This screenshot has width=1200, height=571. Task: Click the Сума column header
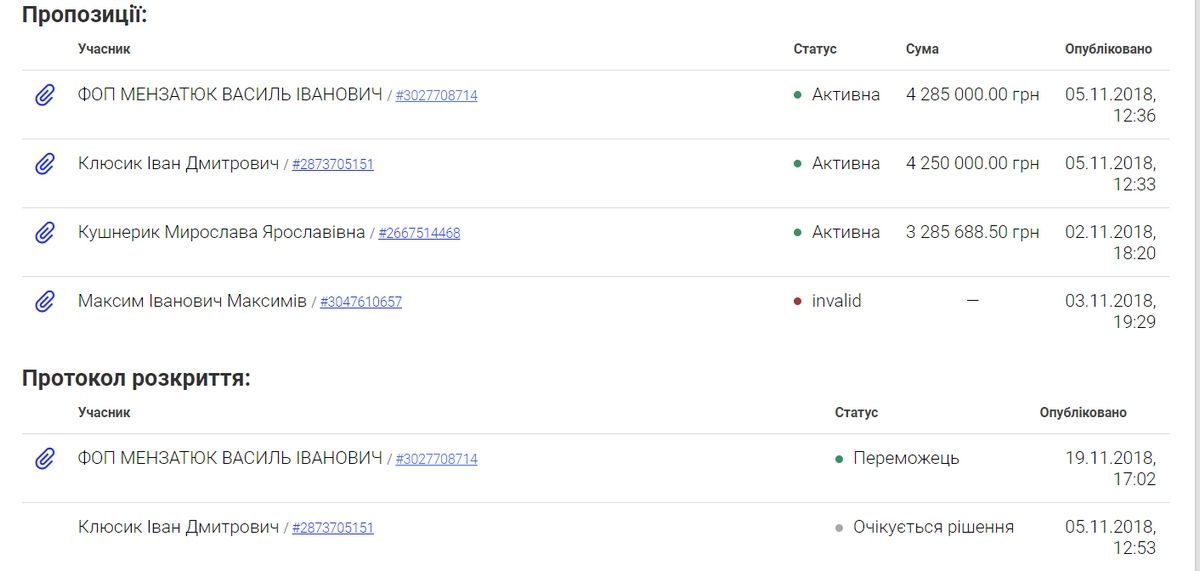[x=922, y=49]
